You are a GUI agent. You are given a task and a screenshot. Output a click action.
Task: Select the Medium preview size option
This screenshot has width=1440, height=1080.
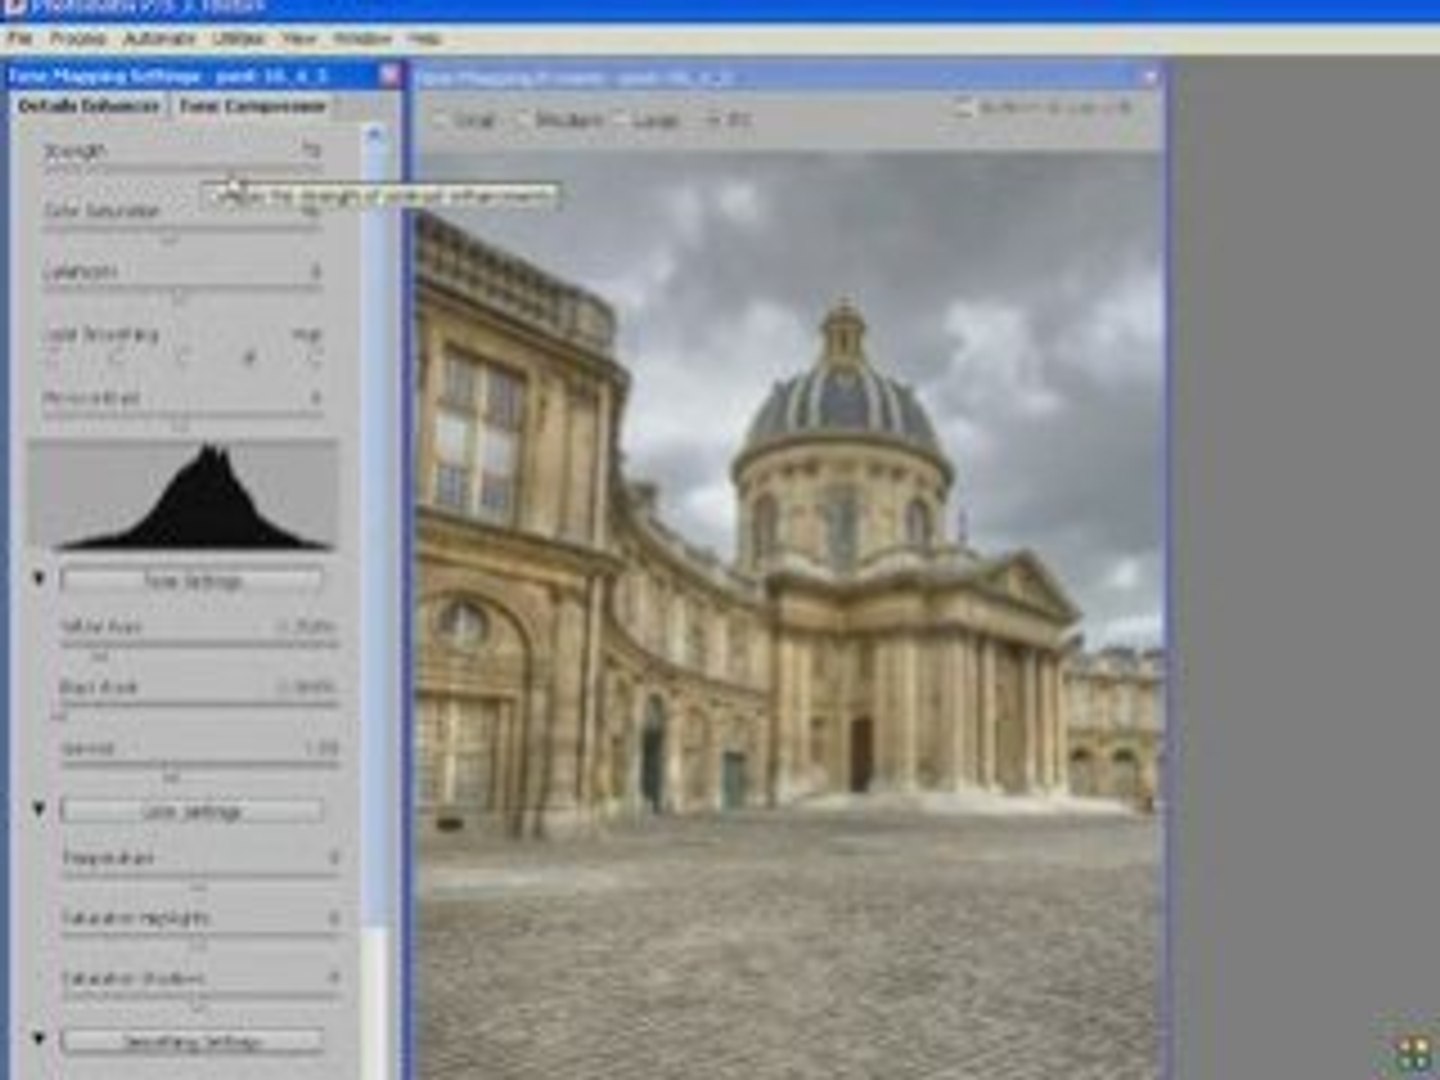coord(560,120)
